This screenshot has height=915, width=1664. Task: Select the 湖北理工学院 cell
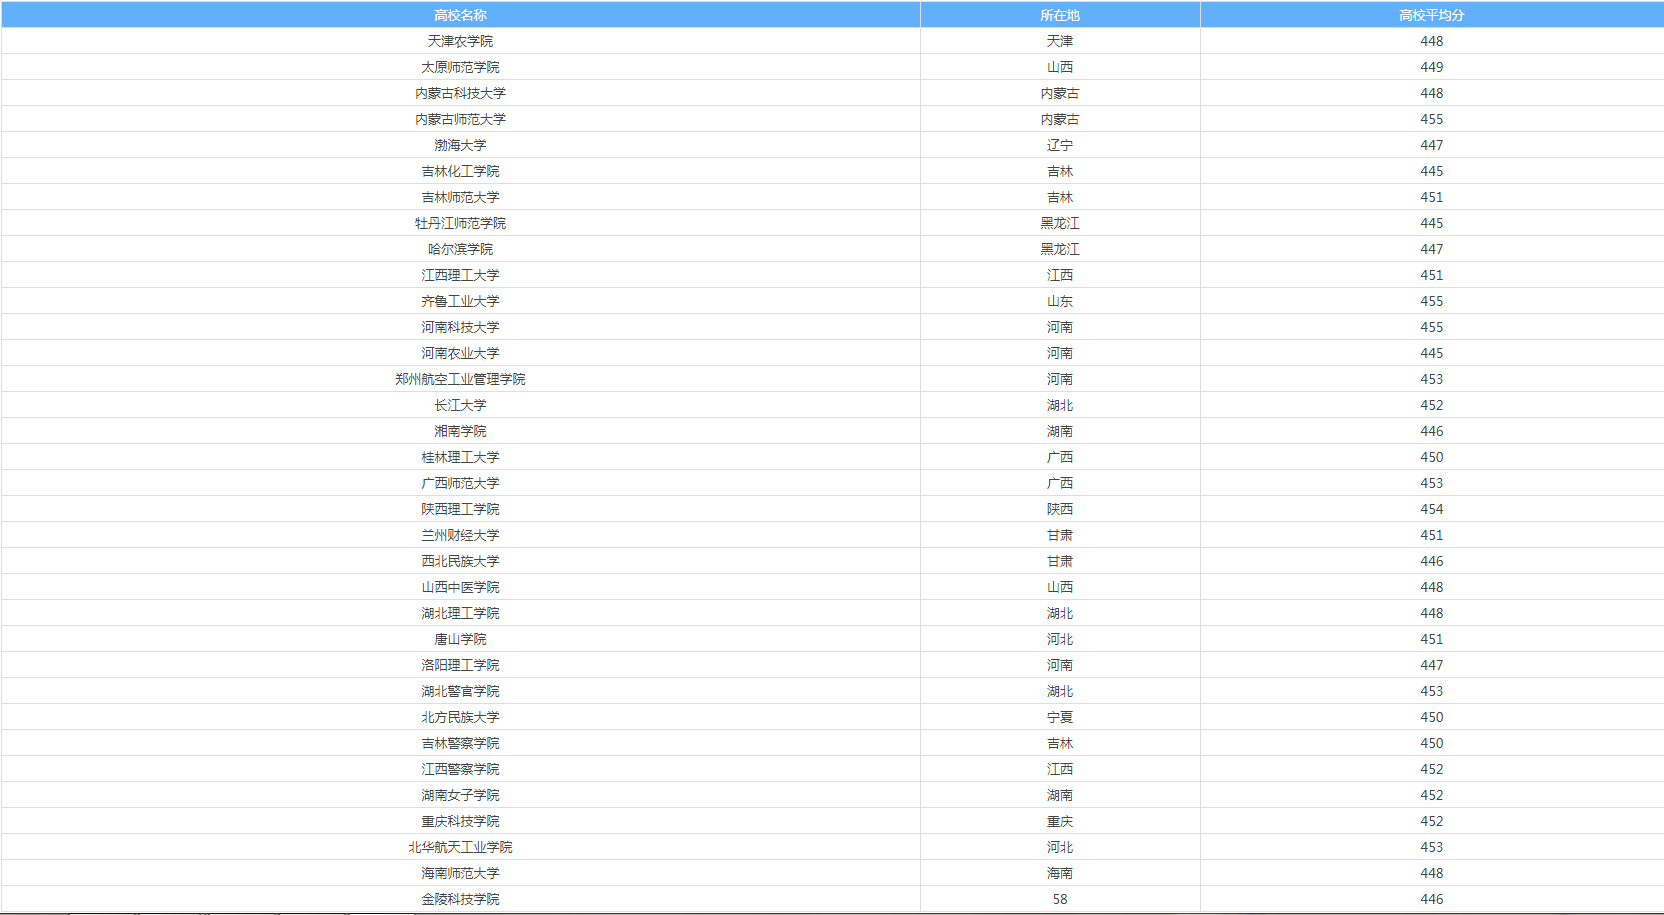pyautogui.click(x=460, y=613)
